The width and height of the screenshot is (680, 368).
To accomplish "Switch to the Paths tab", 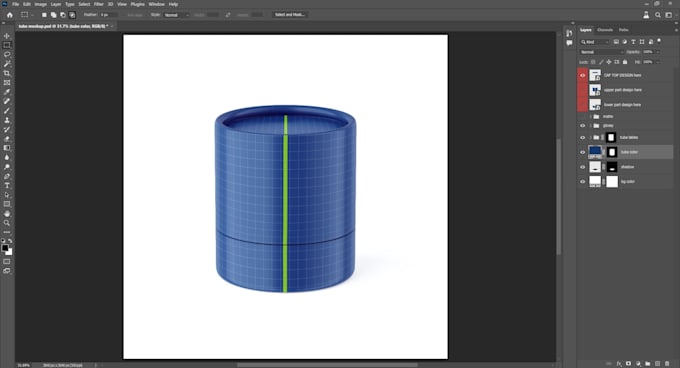I will tap(624, 30).
